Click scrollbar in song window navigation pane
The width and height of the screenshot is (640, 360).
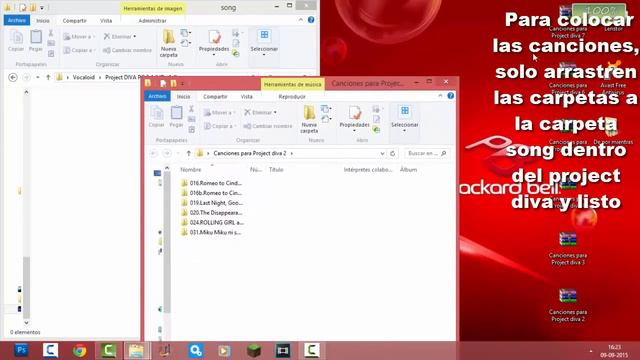(27, 288)
